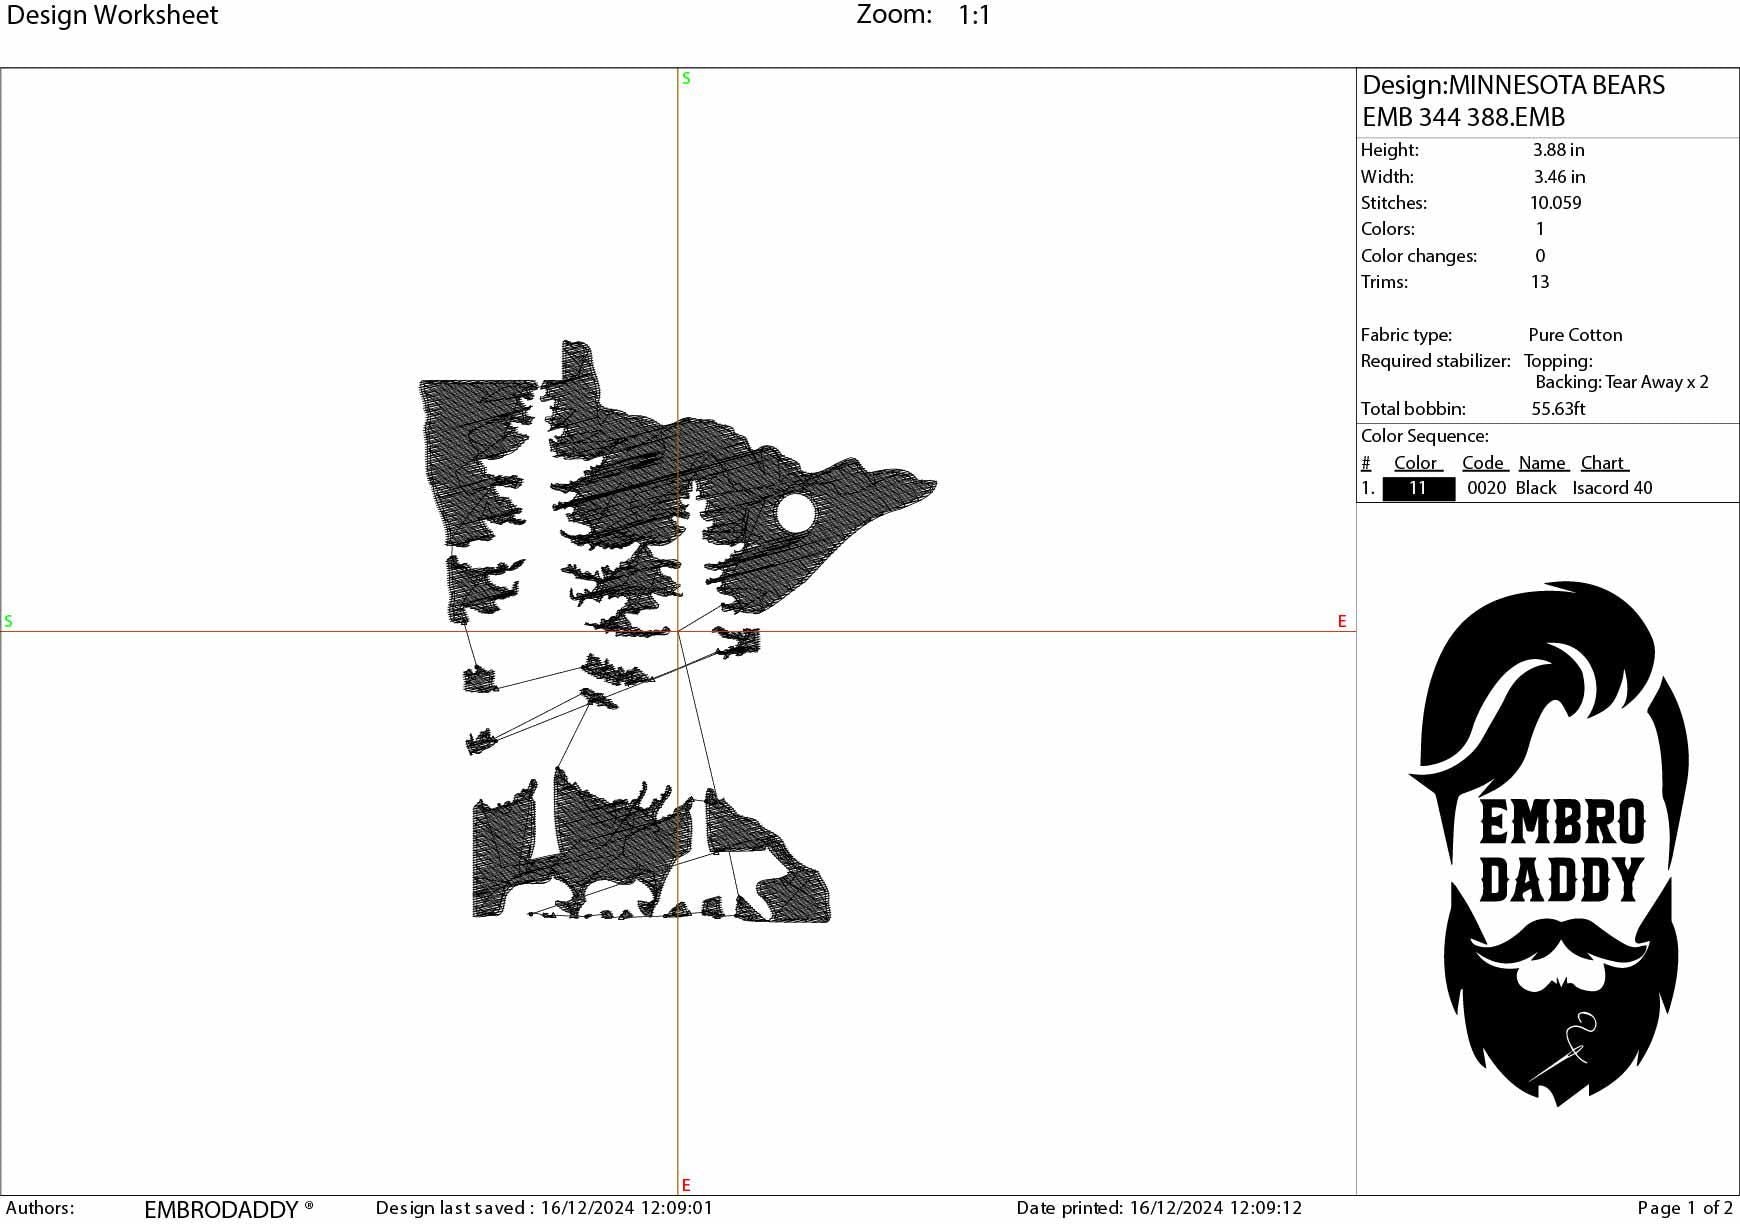Click the red E end marker on right axis

(1341, 621)
